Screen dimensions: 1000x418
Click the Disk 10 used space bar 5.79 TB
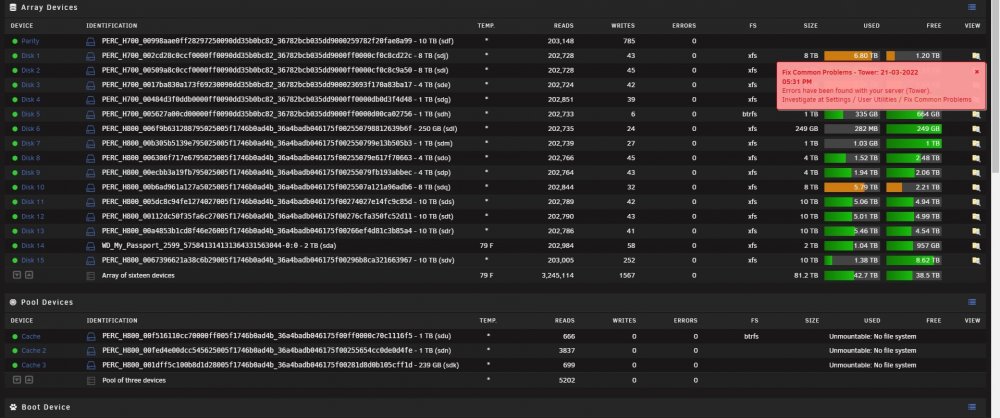click(x=851, y=188)
